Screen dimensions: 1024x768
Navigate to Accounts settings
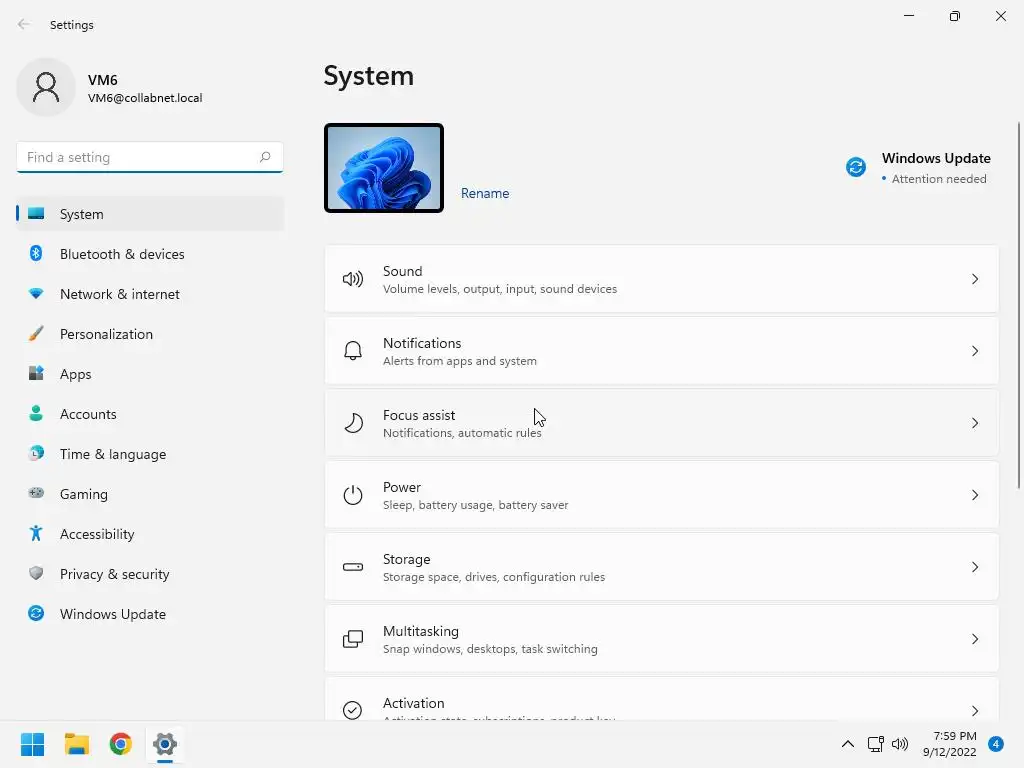150,414
